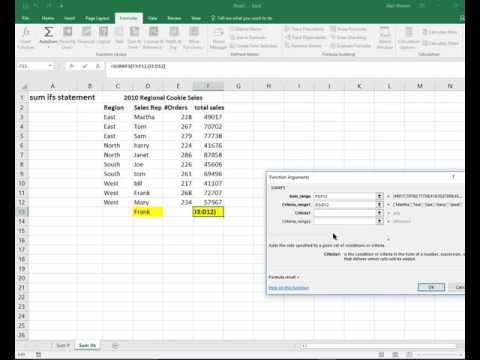Click Remove Arrows

click(x=304, y=45)
